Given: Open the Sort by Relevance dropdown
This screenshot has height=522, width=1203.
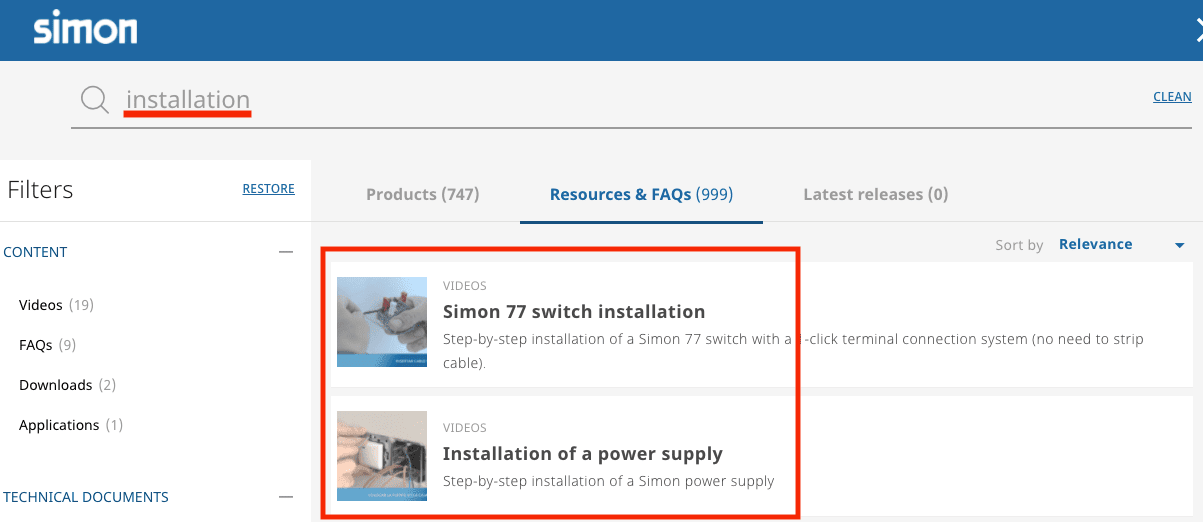Looking at the screenshot, I should tap(1120, 245).
